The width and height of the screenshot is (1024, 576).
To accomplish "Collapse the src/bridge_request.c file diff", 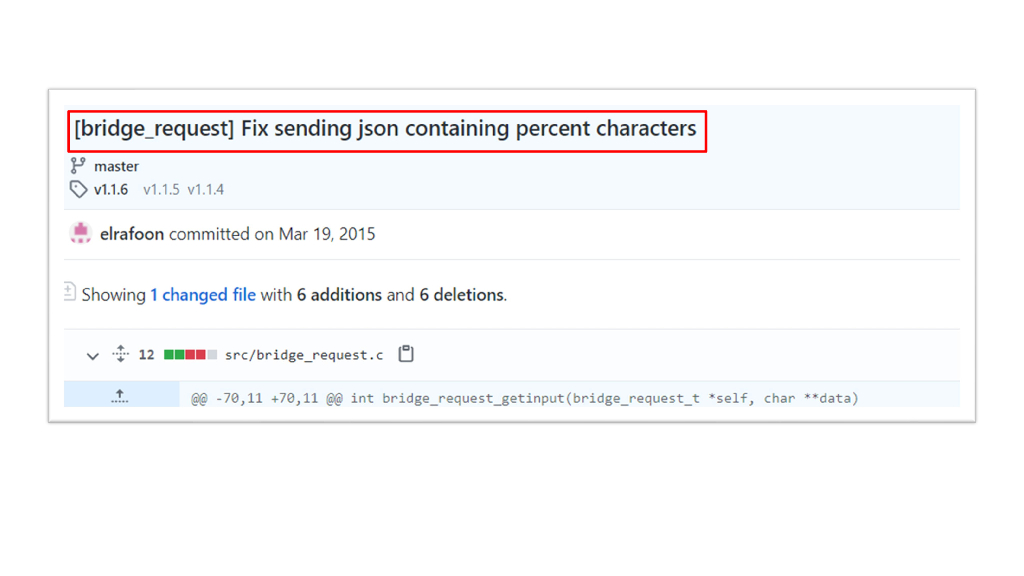I will [93, 355].
